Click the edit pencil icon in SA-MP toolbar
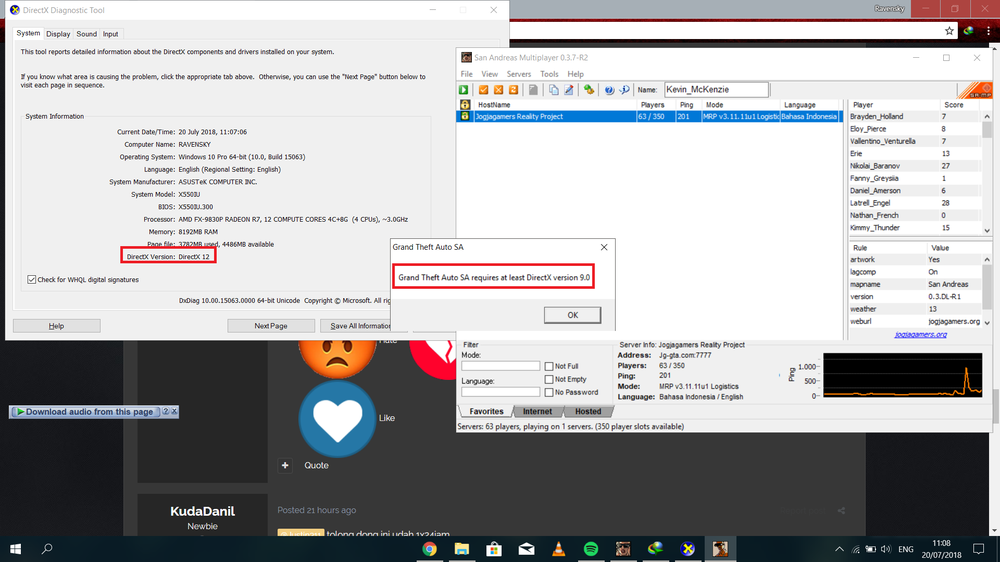 569,90
